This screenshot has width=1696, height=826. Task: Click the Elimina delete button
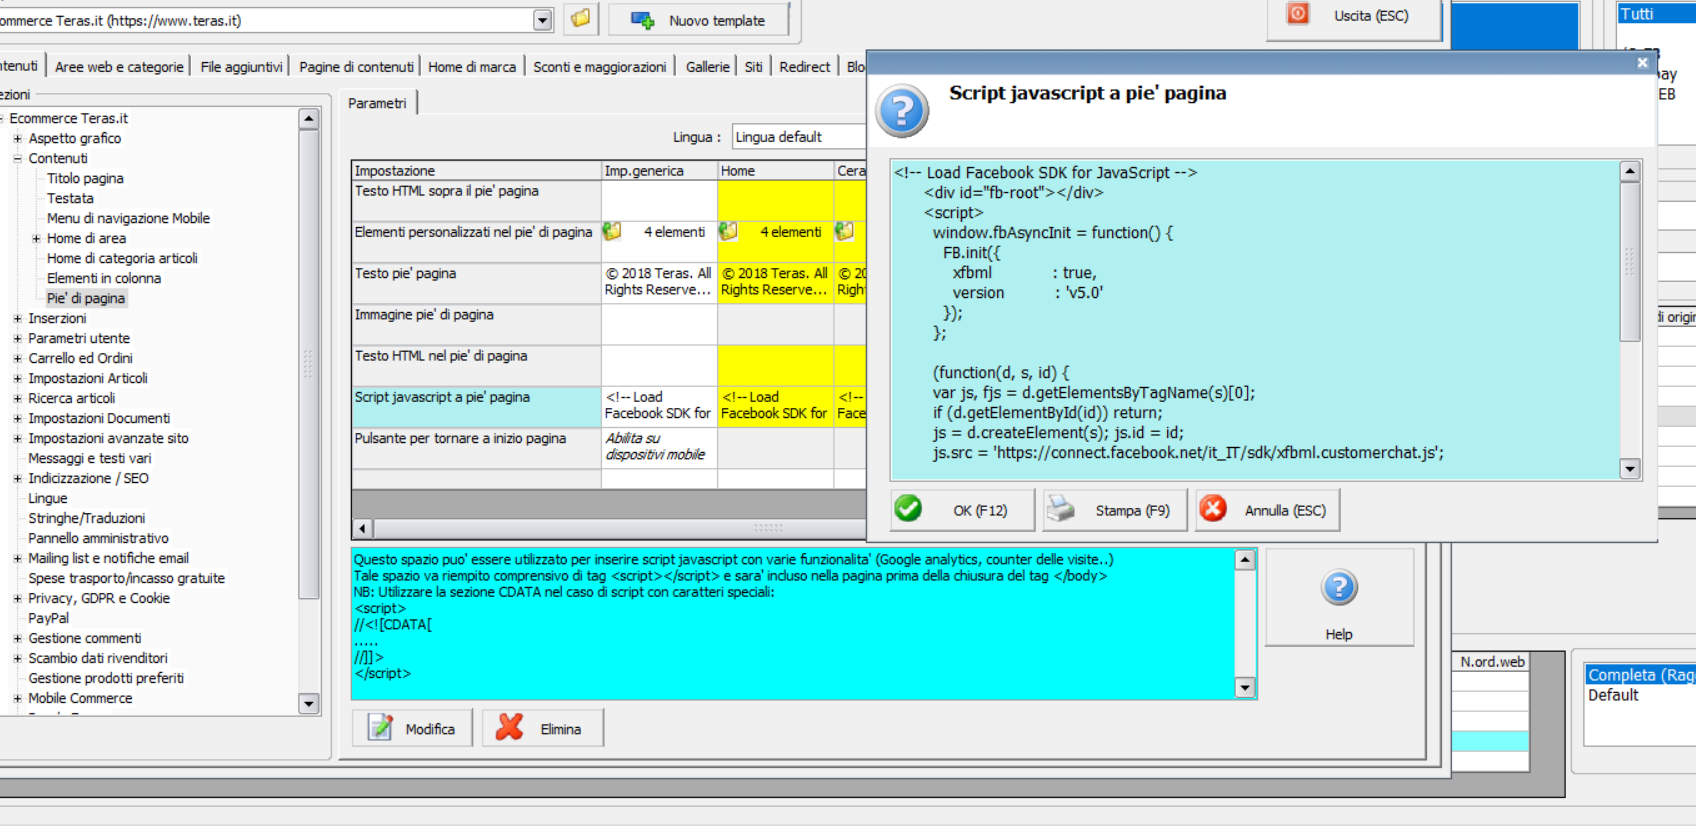[x=542, y=728]
